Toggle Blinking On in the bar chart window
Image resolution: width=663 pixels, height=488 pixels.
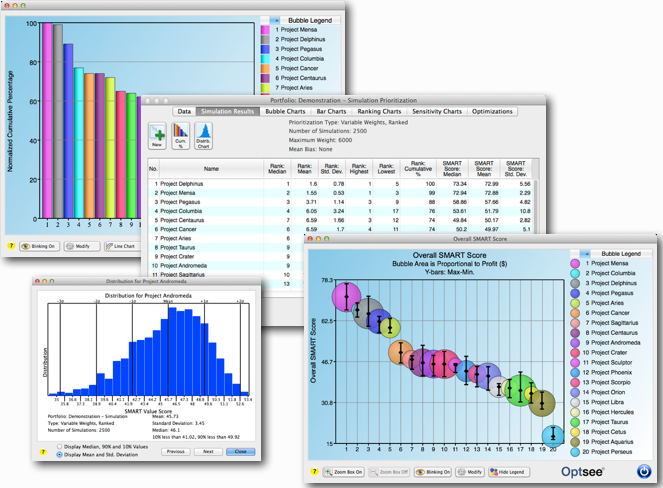coord(39,245)
